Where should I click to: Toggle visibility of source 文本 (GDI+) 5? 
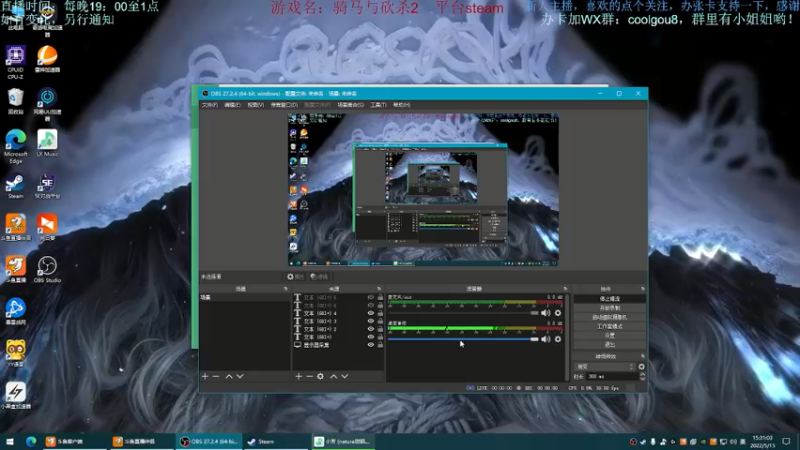point(371,297)
